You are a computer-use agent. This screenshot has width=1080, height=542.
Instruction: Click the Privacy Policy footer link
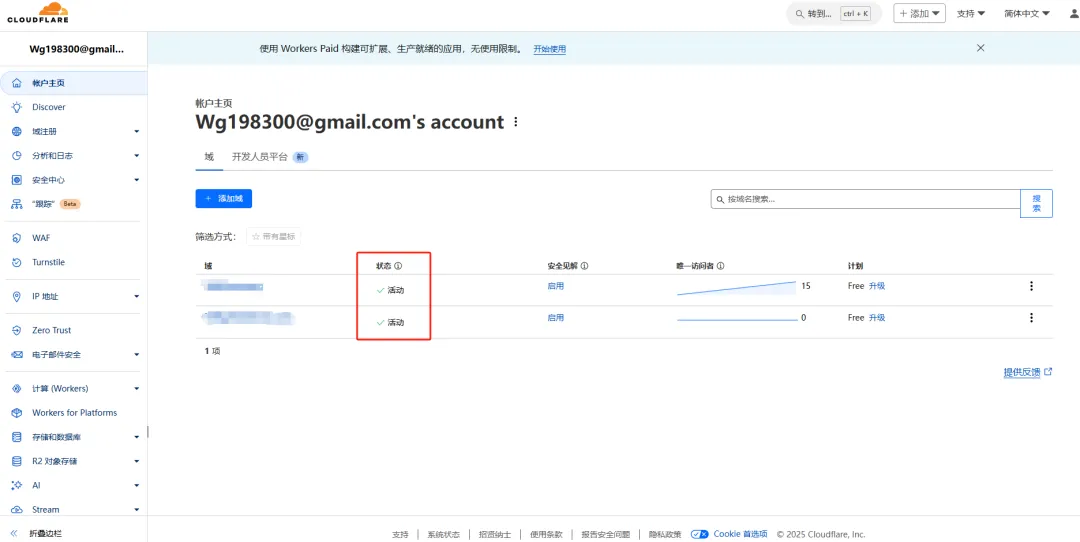tap(665, 534)
